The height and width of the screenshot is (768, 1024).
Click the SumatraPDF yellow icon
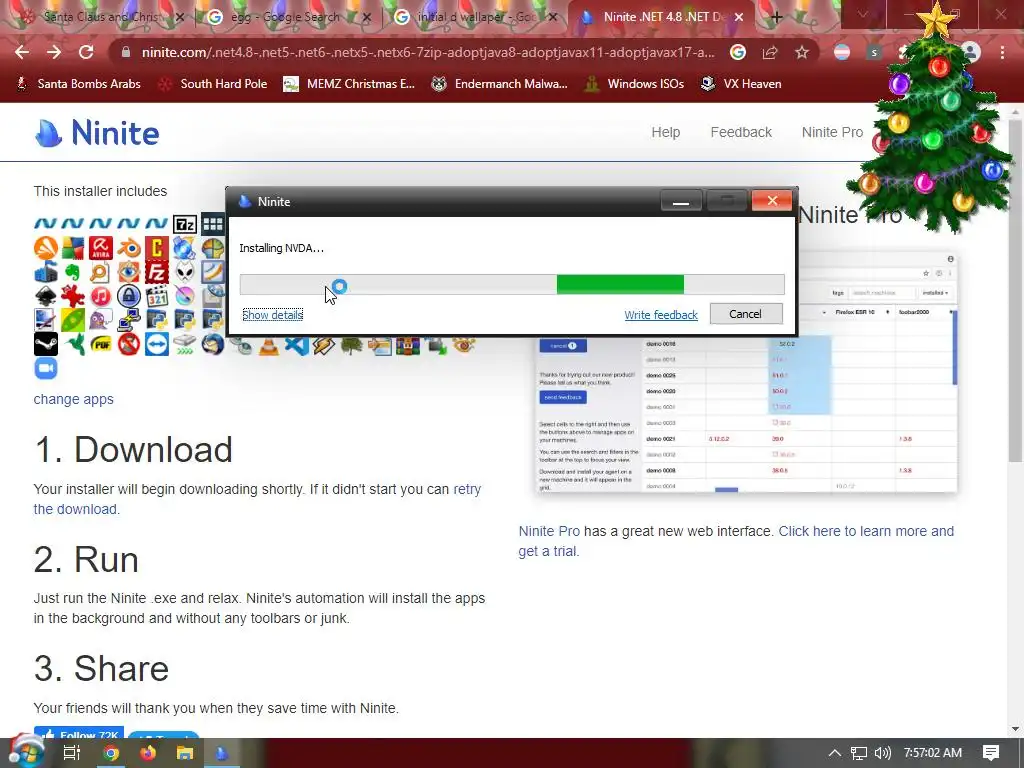click(x=101, y=344)
